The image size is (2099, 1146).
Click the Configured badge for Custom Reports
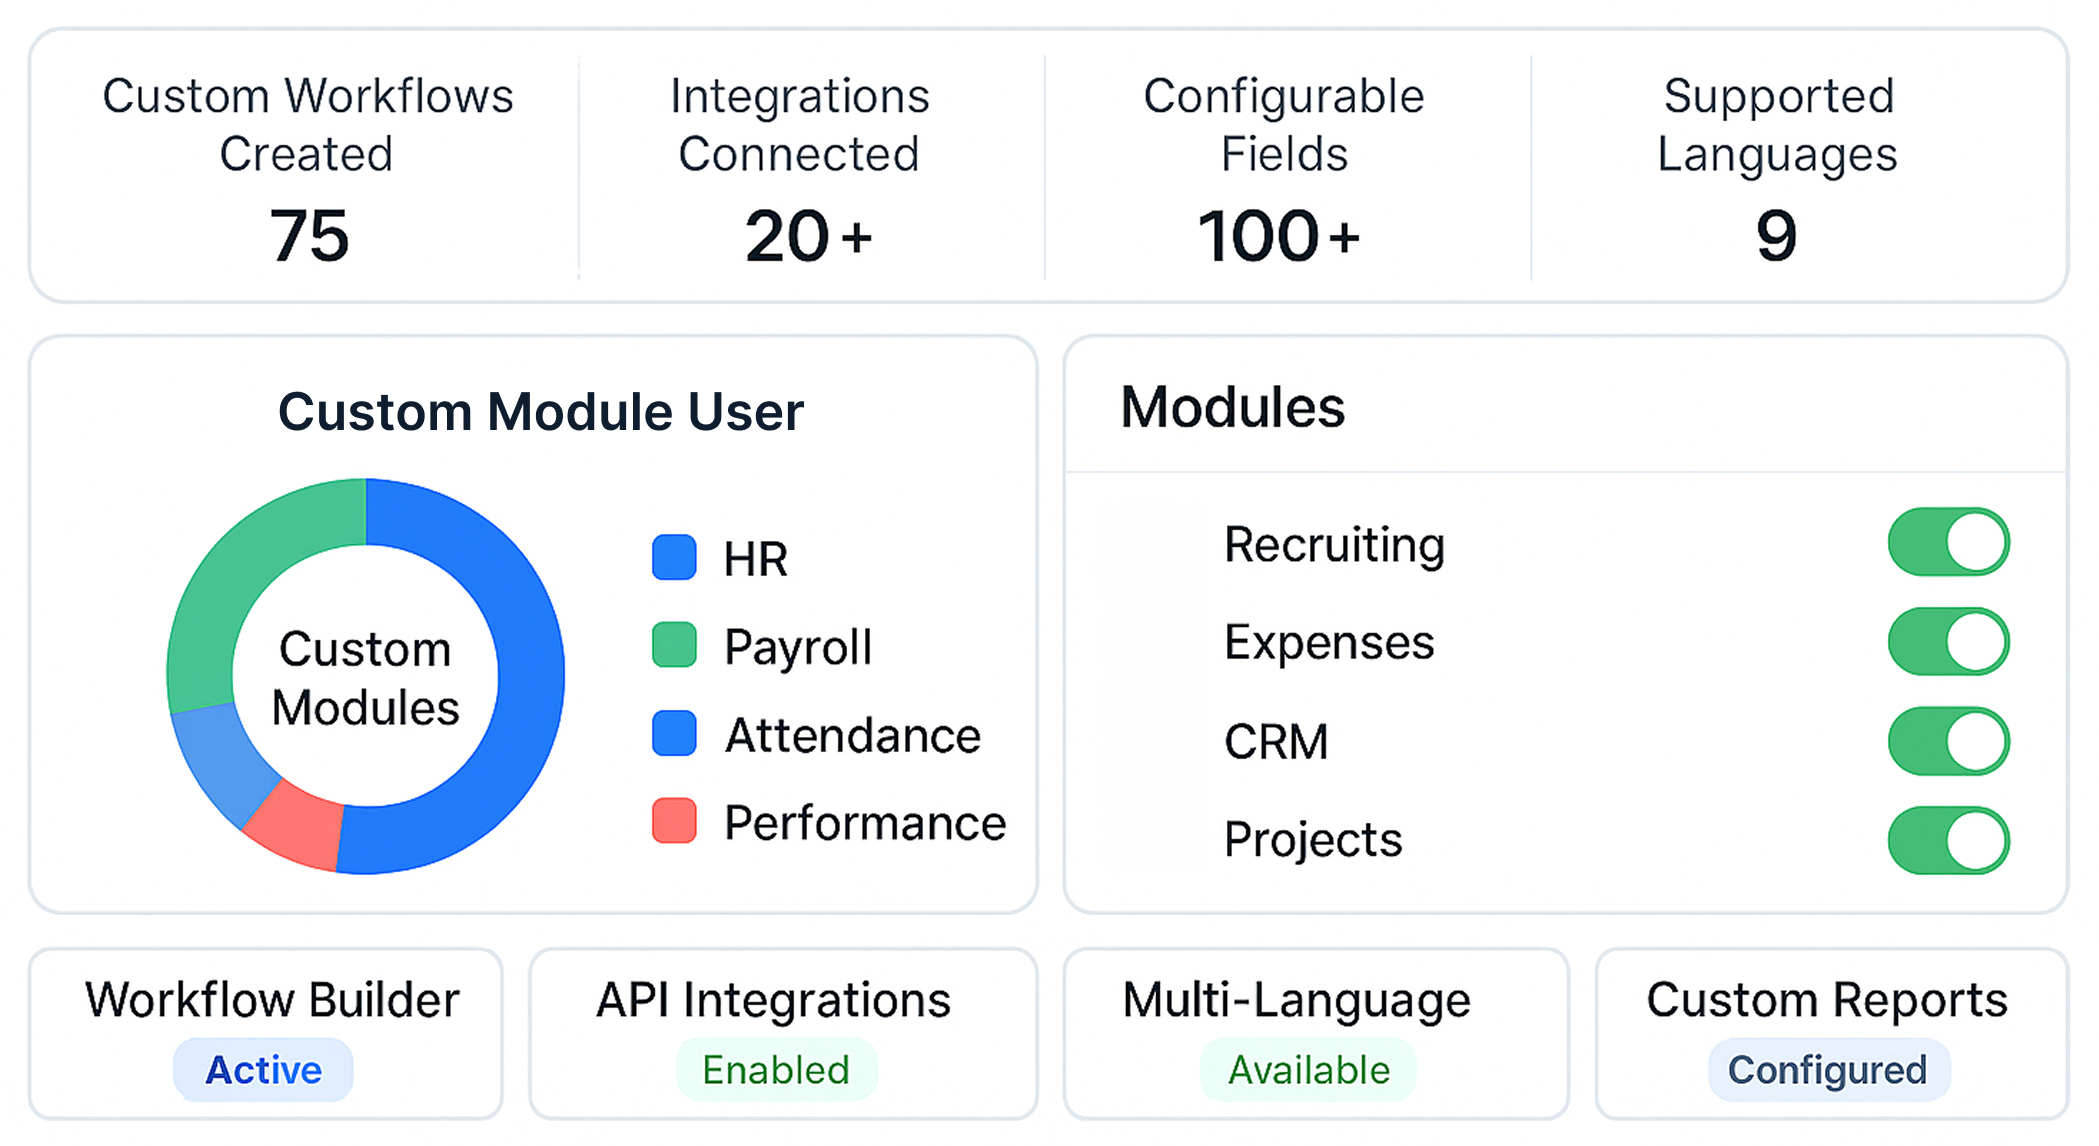(1827, 1070)
